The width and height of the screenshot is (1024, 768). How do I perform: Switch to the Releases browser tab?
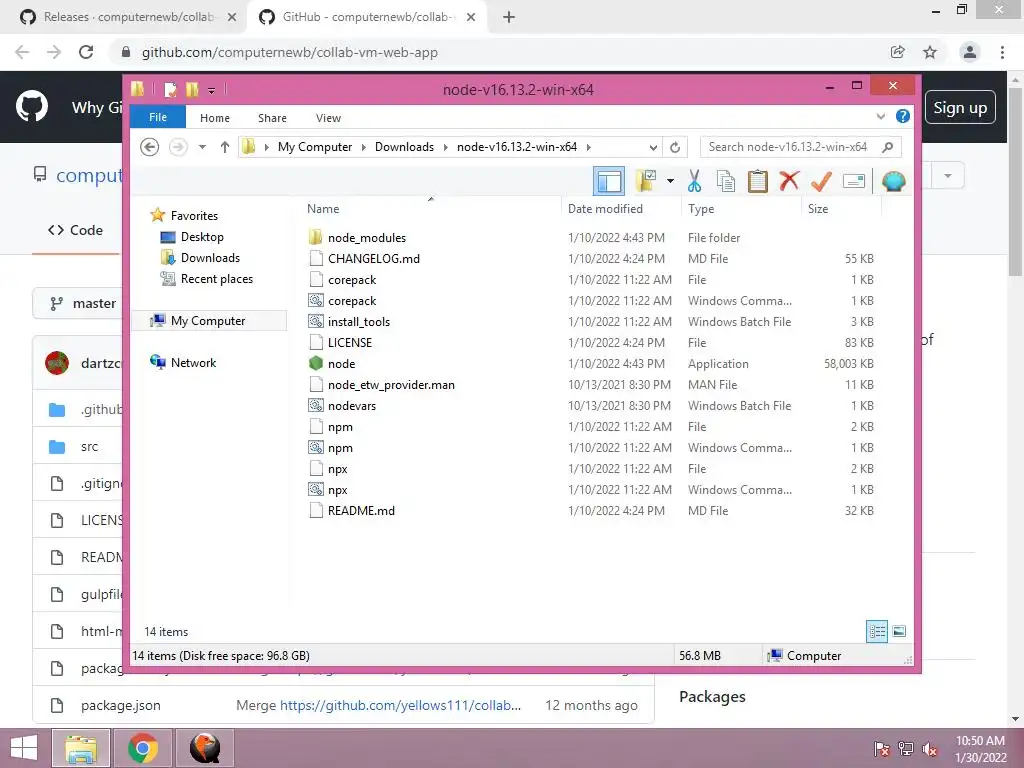click(128, 17)
